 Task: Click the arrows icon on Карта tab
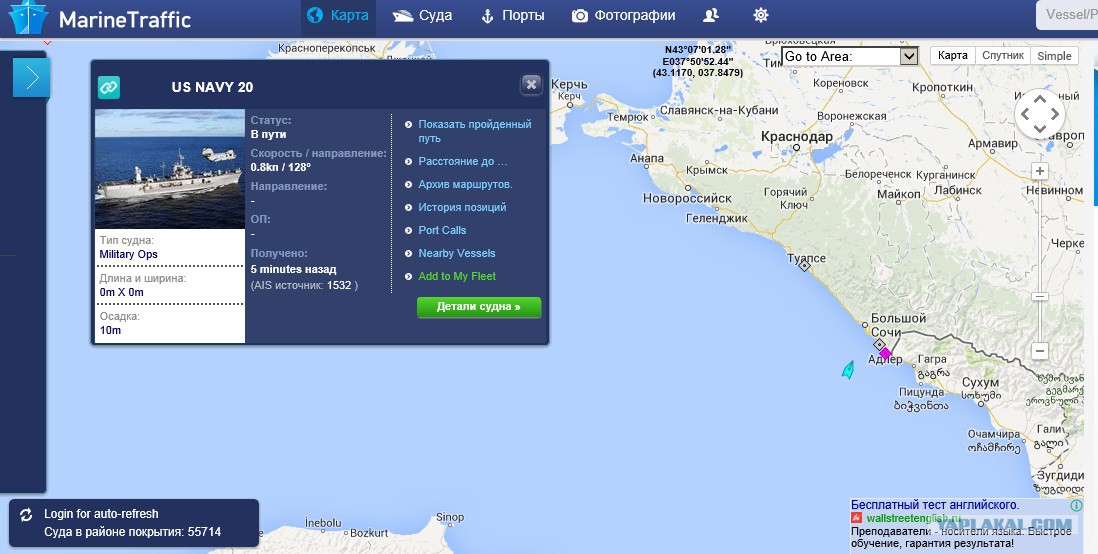click(x=315, y=15)
